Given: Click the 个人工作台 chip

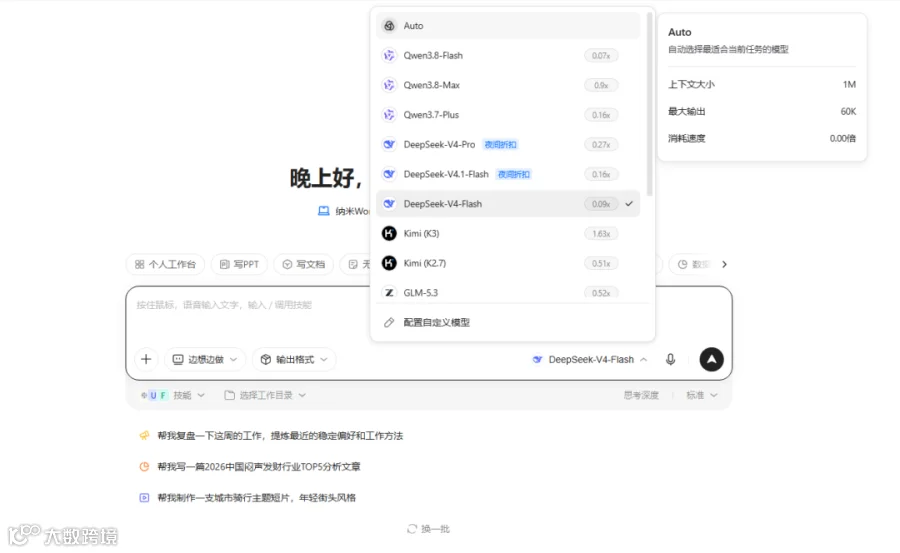Looking at the screenshot, I should (165, 265).
